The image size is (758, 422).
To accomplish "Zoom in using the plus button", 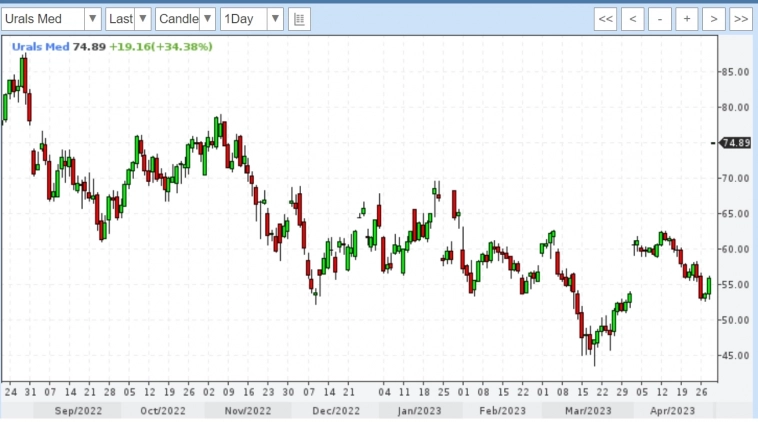I will 686,19.
